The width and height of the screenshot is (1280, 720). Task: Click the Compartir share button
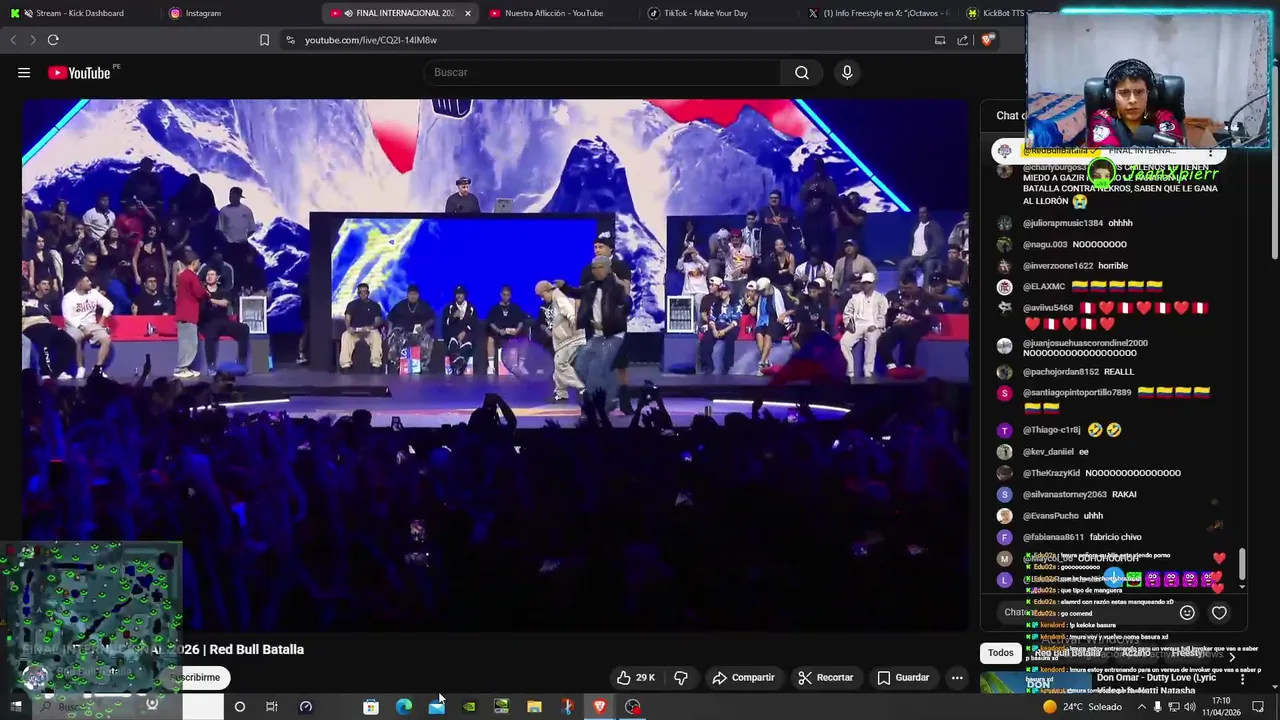(743, 677)
